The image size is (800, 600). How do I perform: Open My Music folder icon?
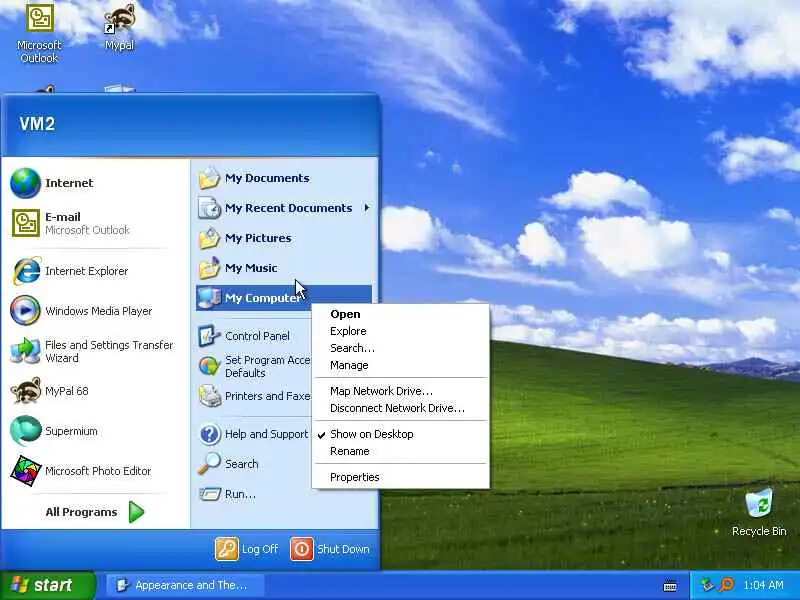tap(209, 268)
